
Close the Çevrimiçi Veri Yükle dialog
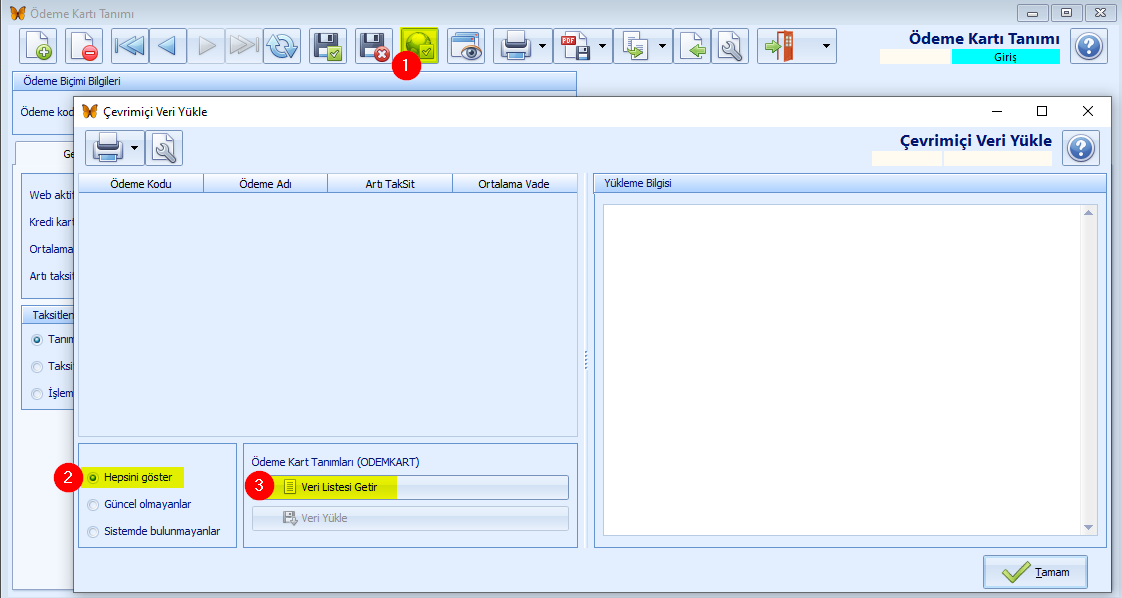point(1088,111)
